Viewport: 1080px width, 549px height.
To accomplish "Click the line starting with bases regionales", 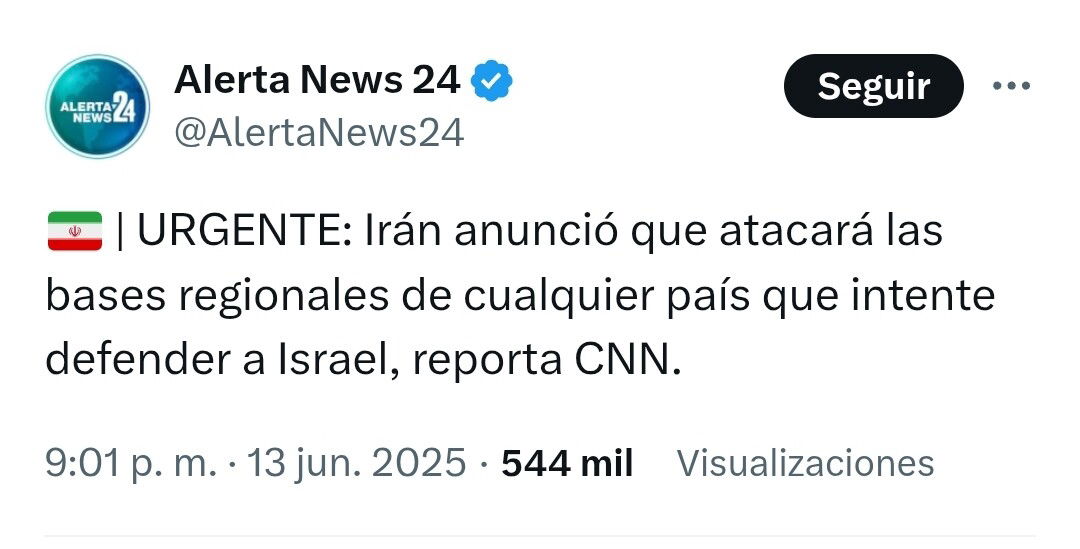I will point(520,296).
